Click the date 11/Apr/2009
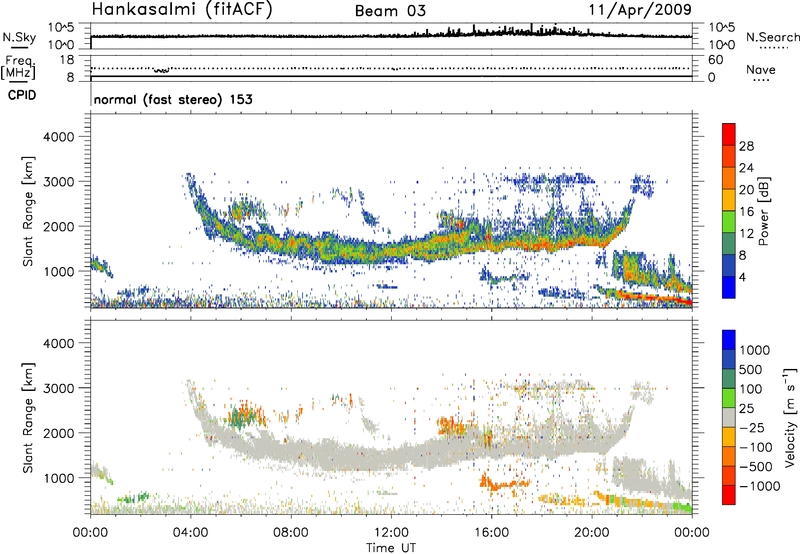Image resolution: width=800 pixels, height=554 pixels. coord(640,10)
